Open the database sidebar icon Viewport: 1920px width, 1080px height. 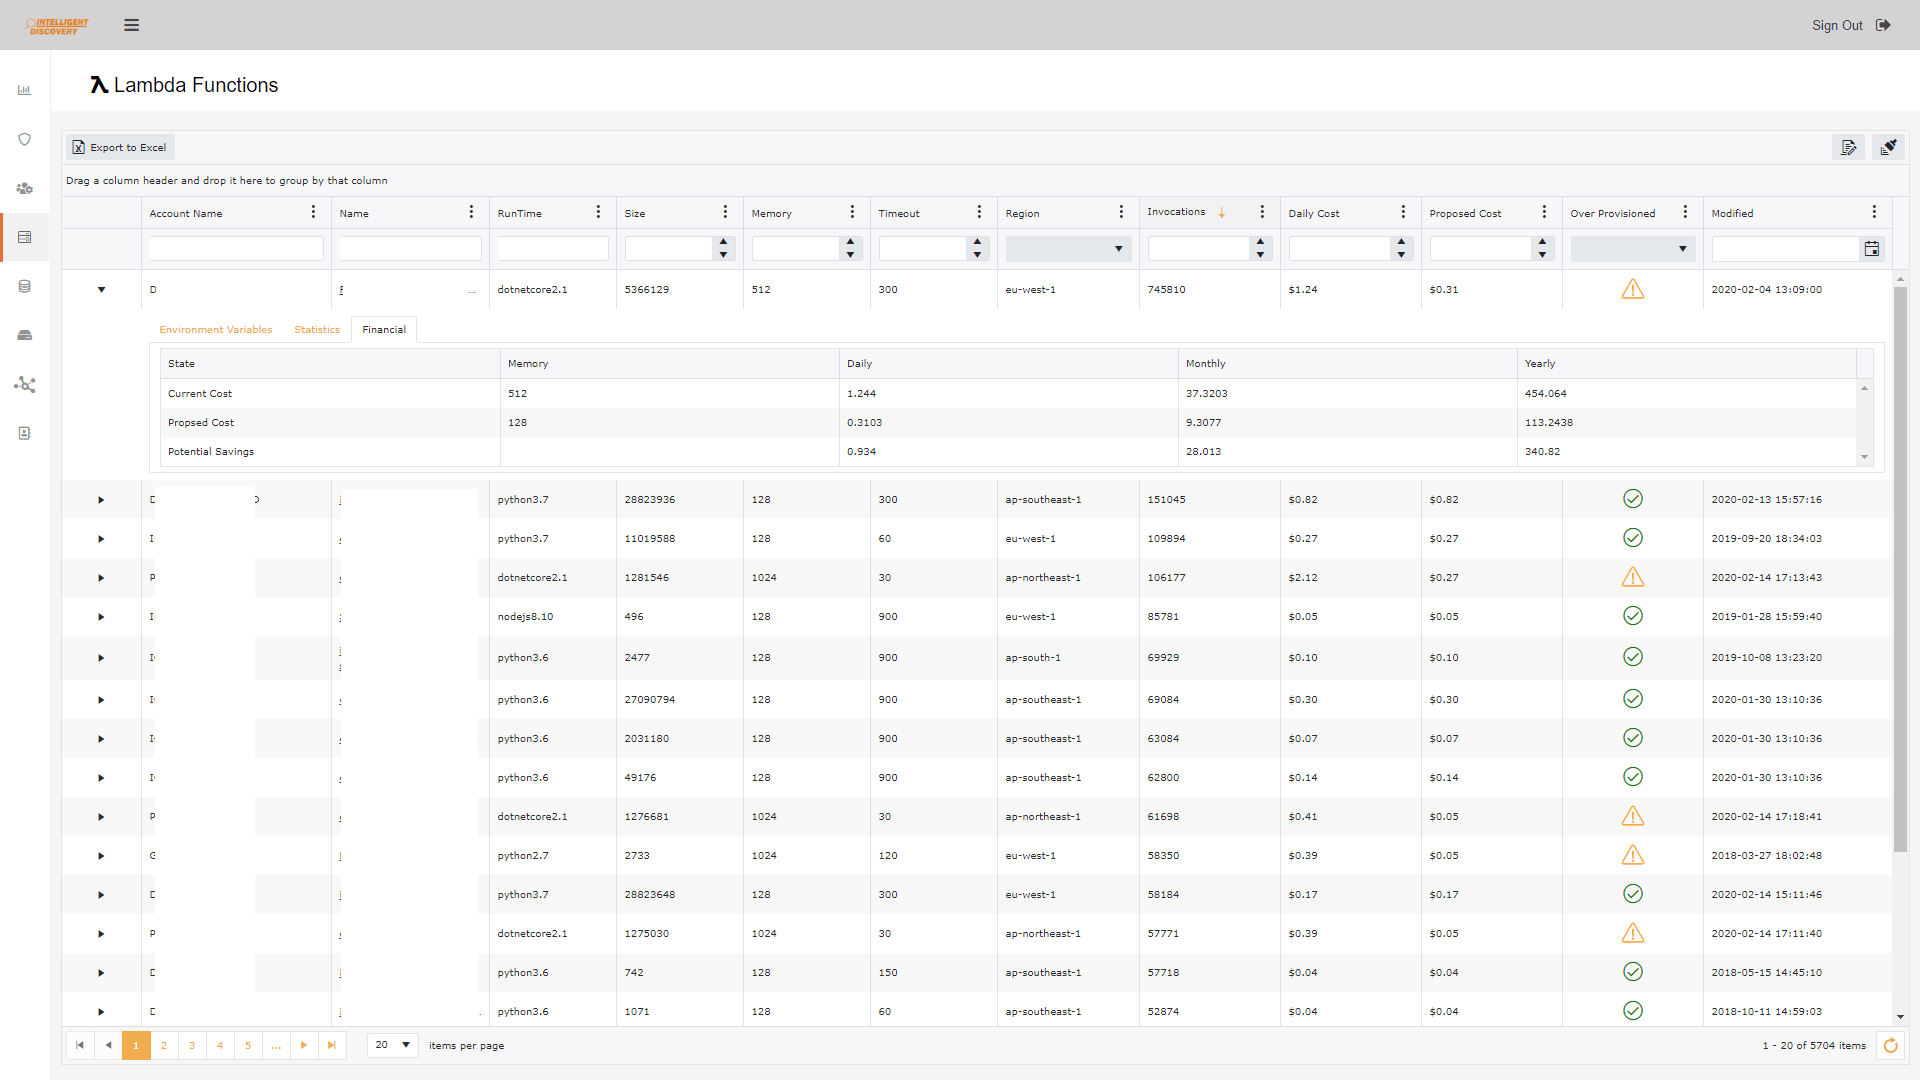click(24, 286)
